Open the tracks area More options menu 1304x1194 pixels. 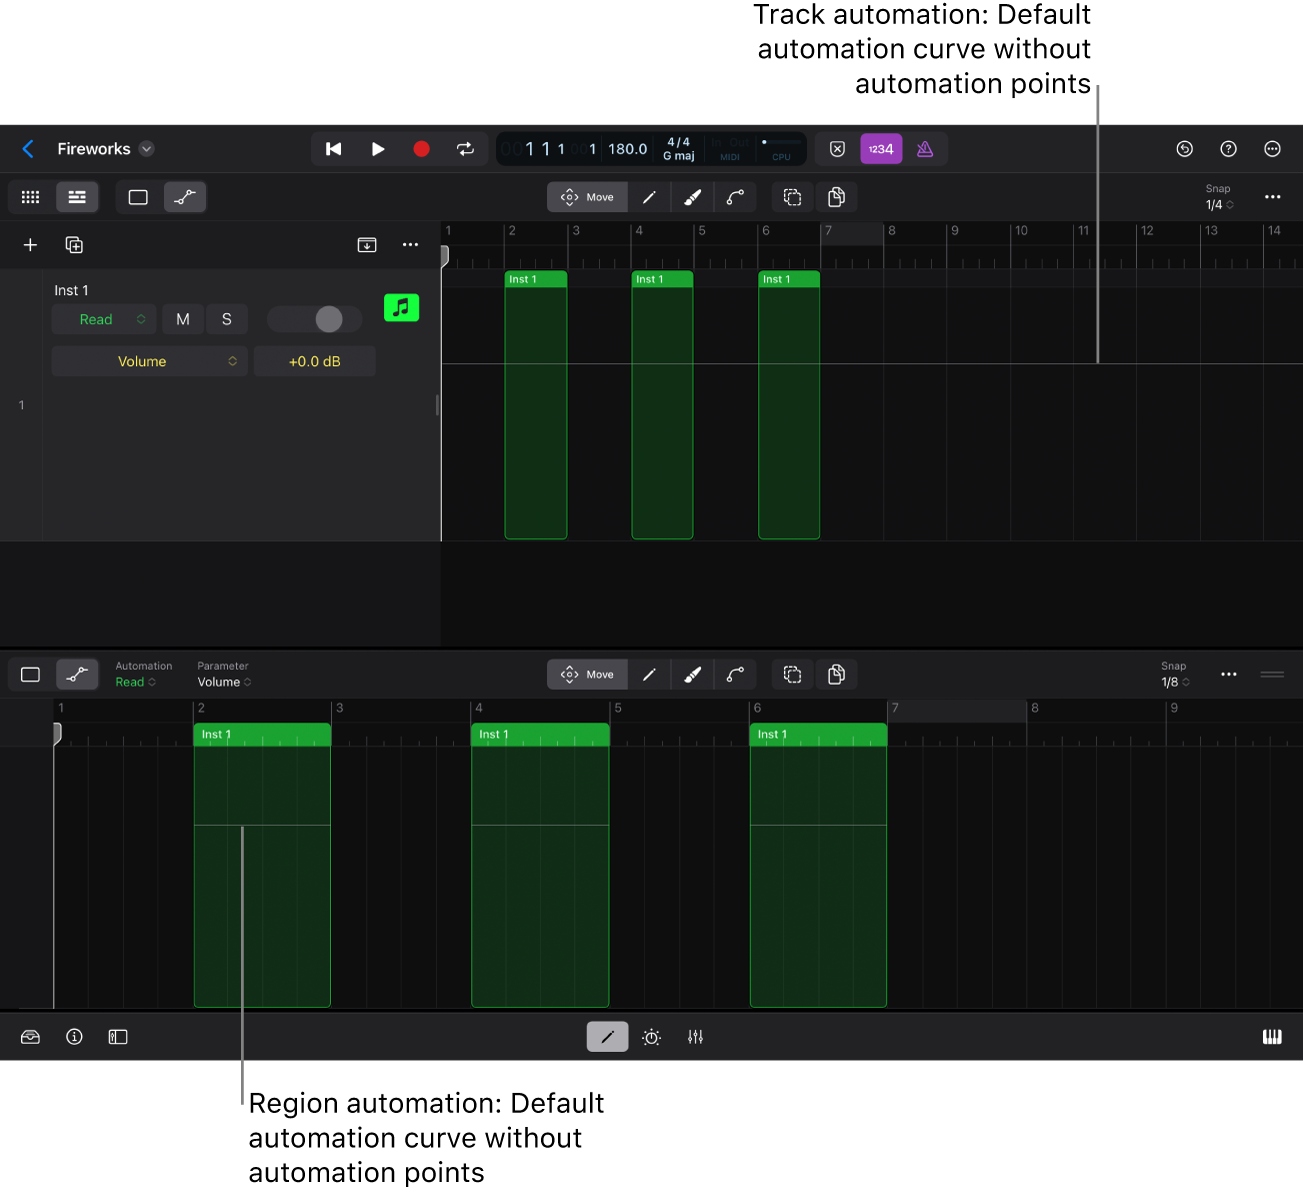[x=1273, y=197]
